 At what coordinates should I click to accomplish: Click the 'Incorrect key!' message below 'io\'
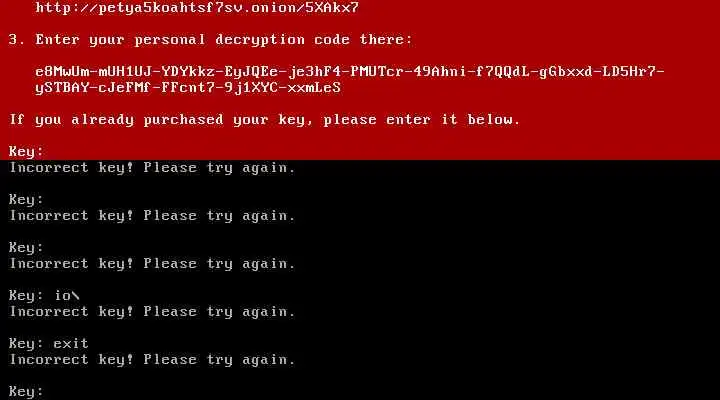(152, 312)
